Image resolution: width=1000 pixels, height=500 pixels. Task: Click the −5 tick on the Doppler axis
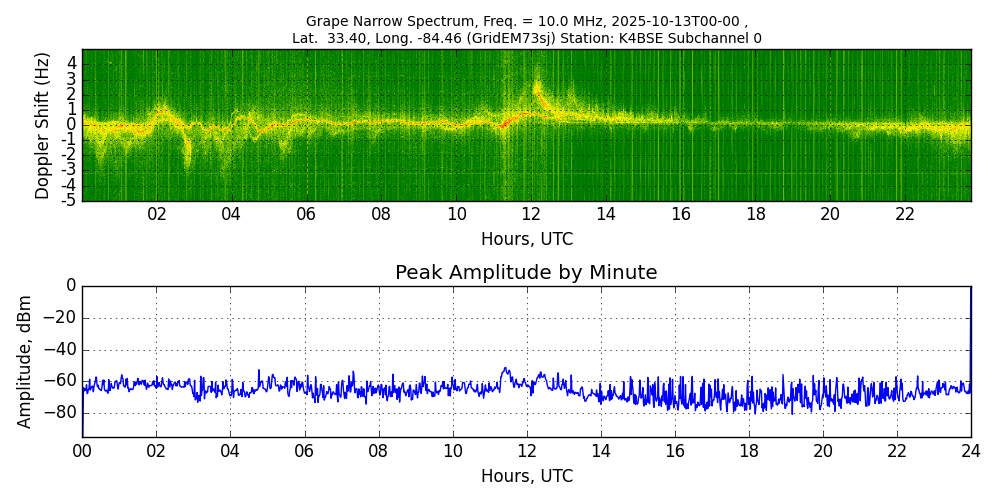pos(69,200)
